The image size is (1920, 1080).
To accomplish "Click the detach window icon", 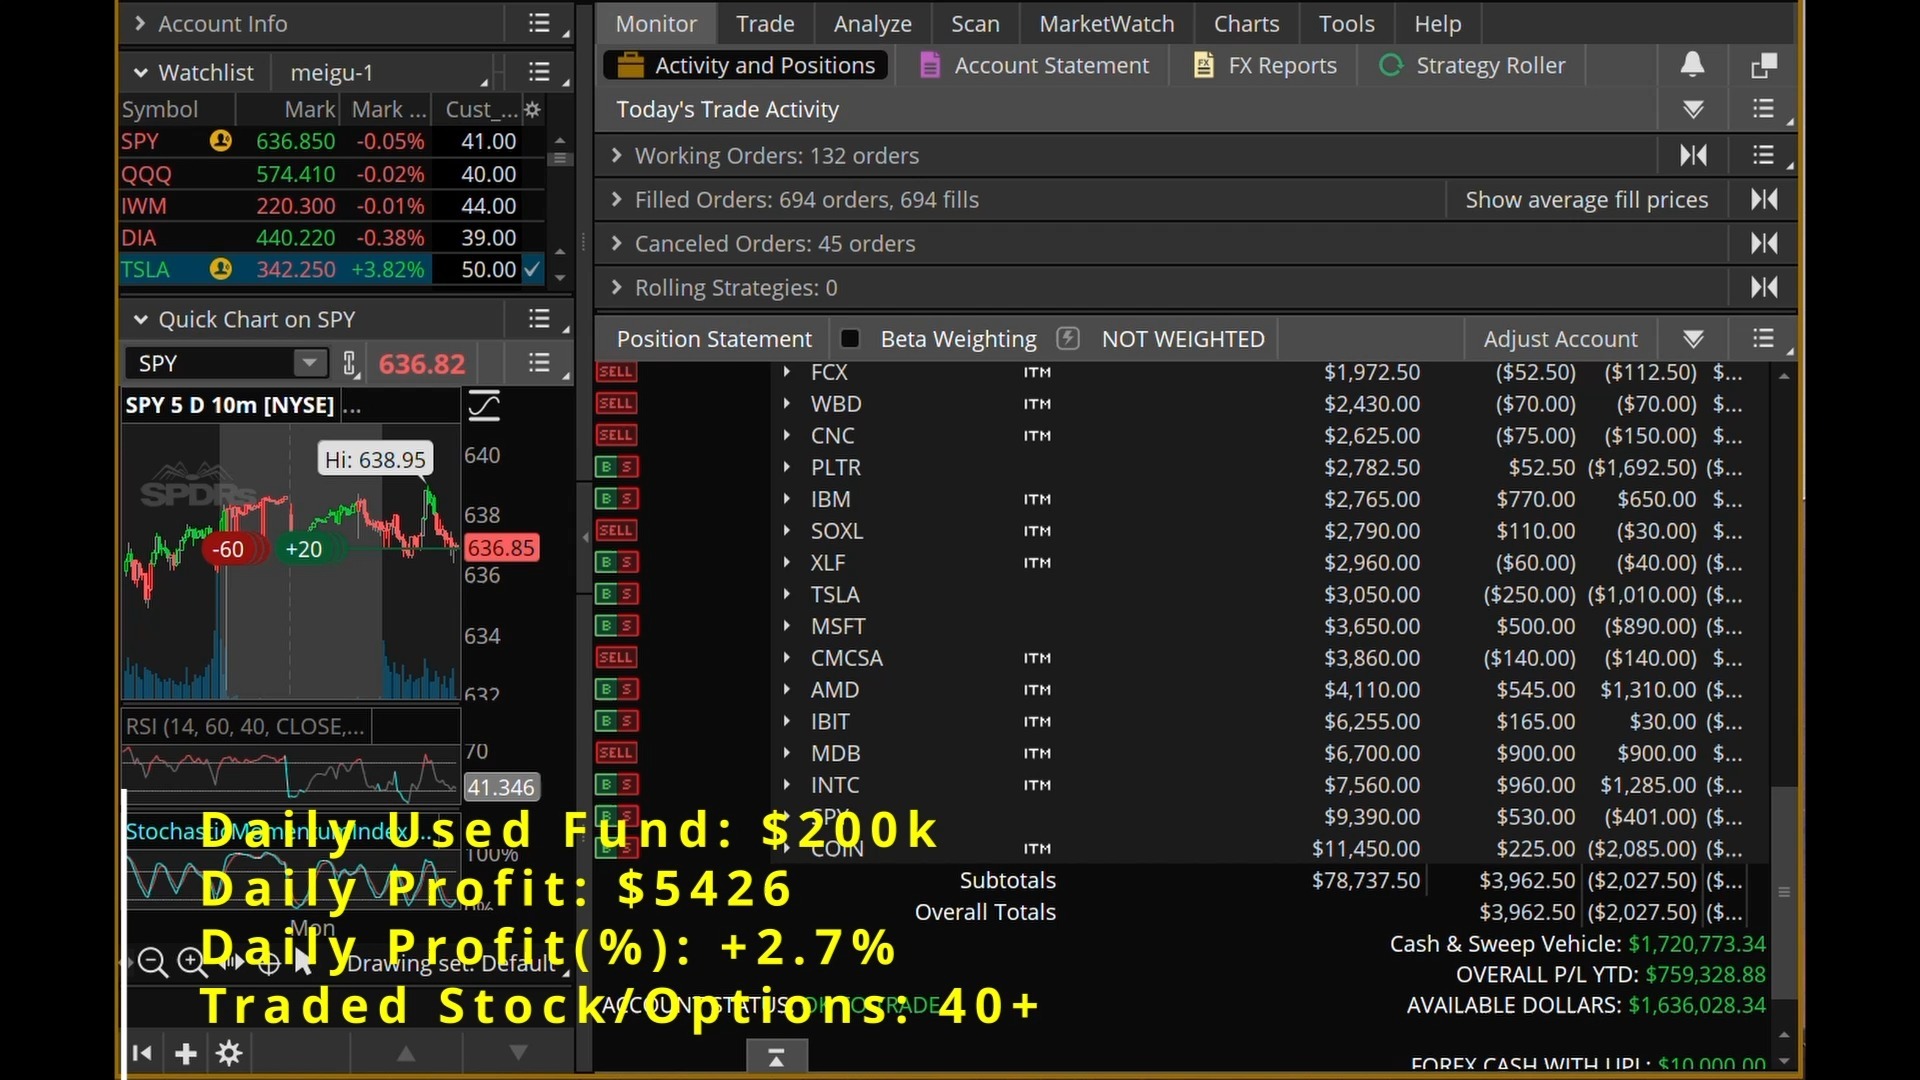I will 1764,66.
